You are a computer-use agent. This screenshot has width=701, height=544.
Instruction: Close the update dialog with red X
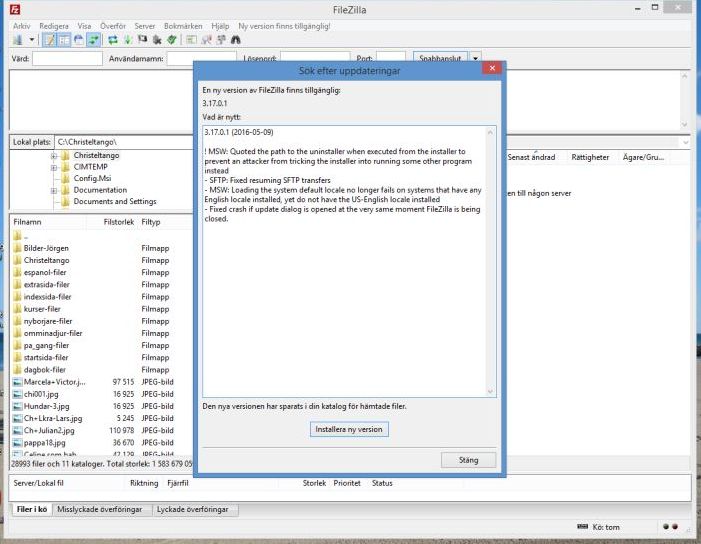(x=492, y=68)
